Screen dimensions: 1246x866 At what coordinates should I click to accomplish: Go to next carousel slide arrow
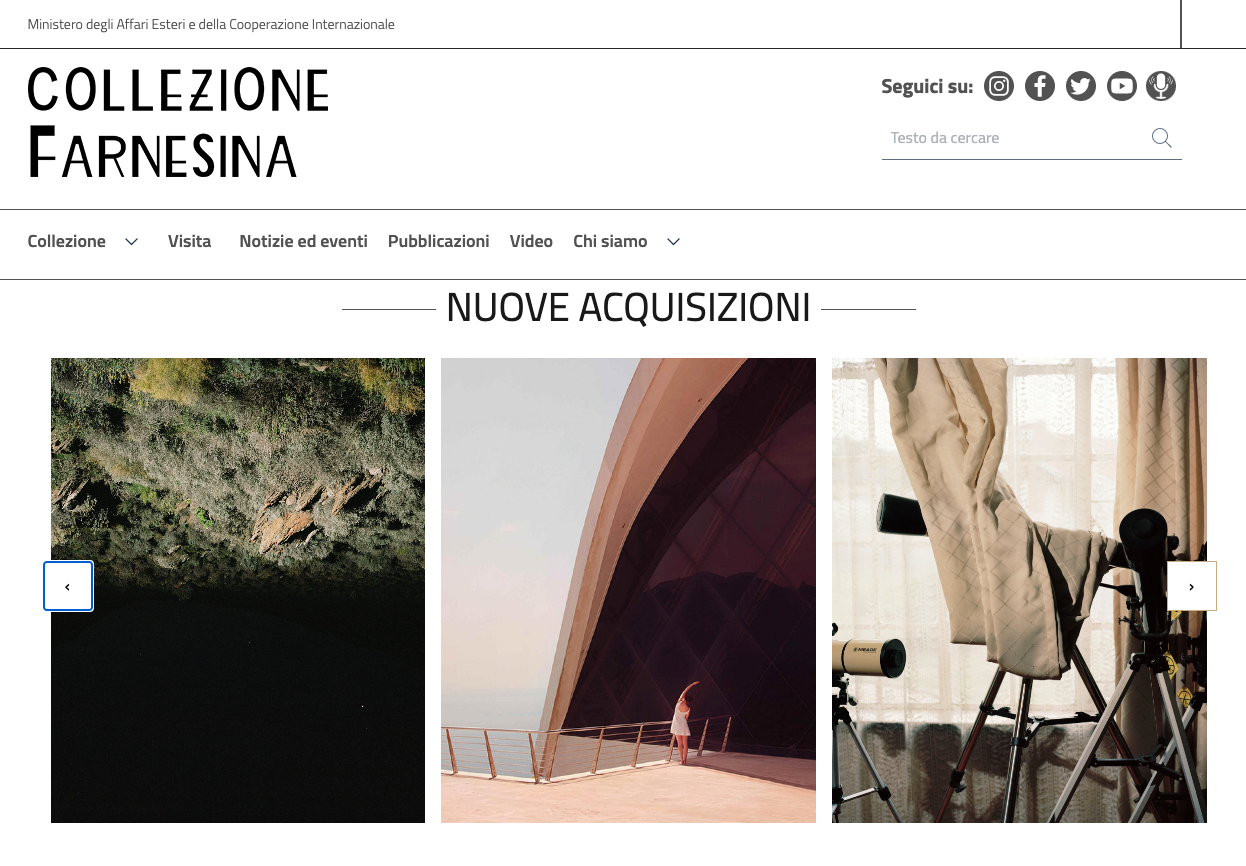click(x=1192, y=586)
